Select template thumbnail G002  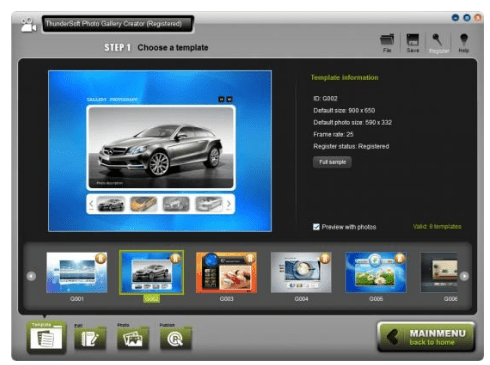point(151,272)
